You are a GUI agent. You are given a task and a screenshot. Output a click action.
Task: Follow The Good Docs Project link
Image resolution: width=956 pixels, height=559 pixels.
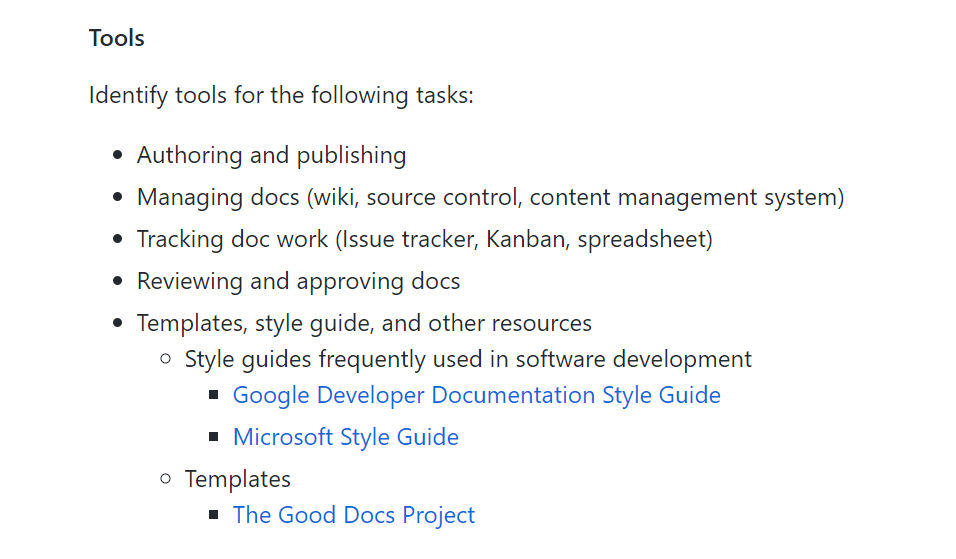353,515
